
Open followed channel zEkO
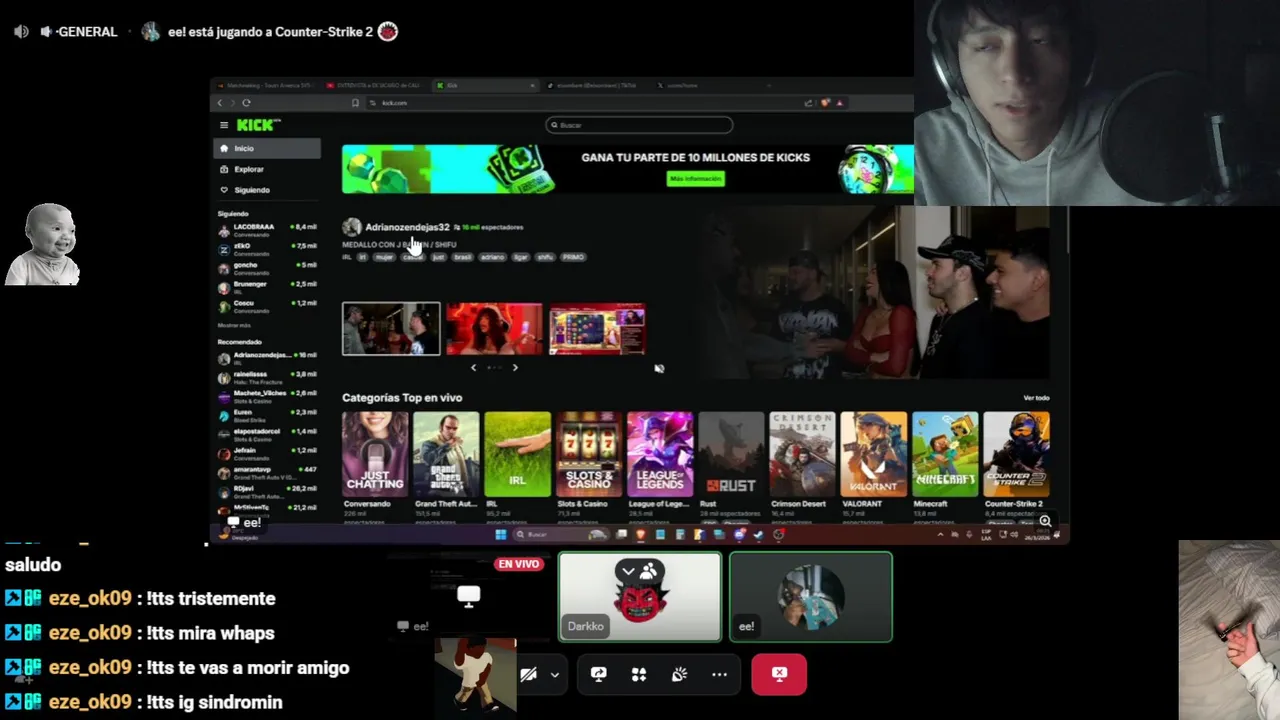click(x=267, y=248)
